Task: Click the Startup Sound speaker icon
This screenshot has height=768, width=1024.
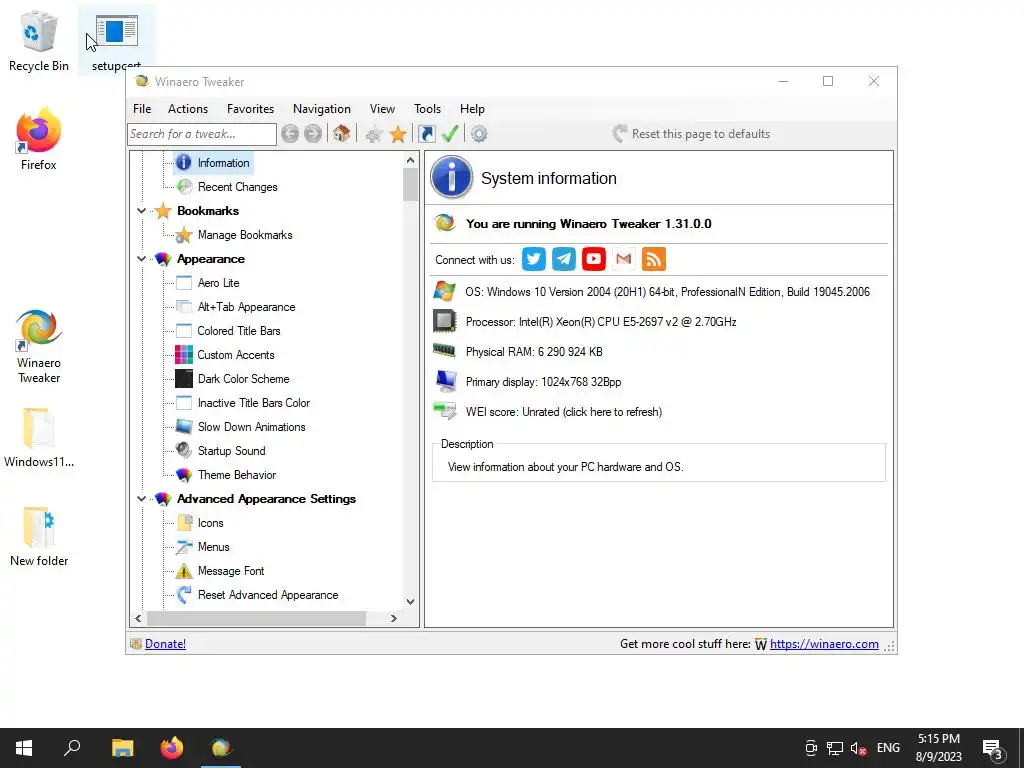Action: tap(184, 451)
